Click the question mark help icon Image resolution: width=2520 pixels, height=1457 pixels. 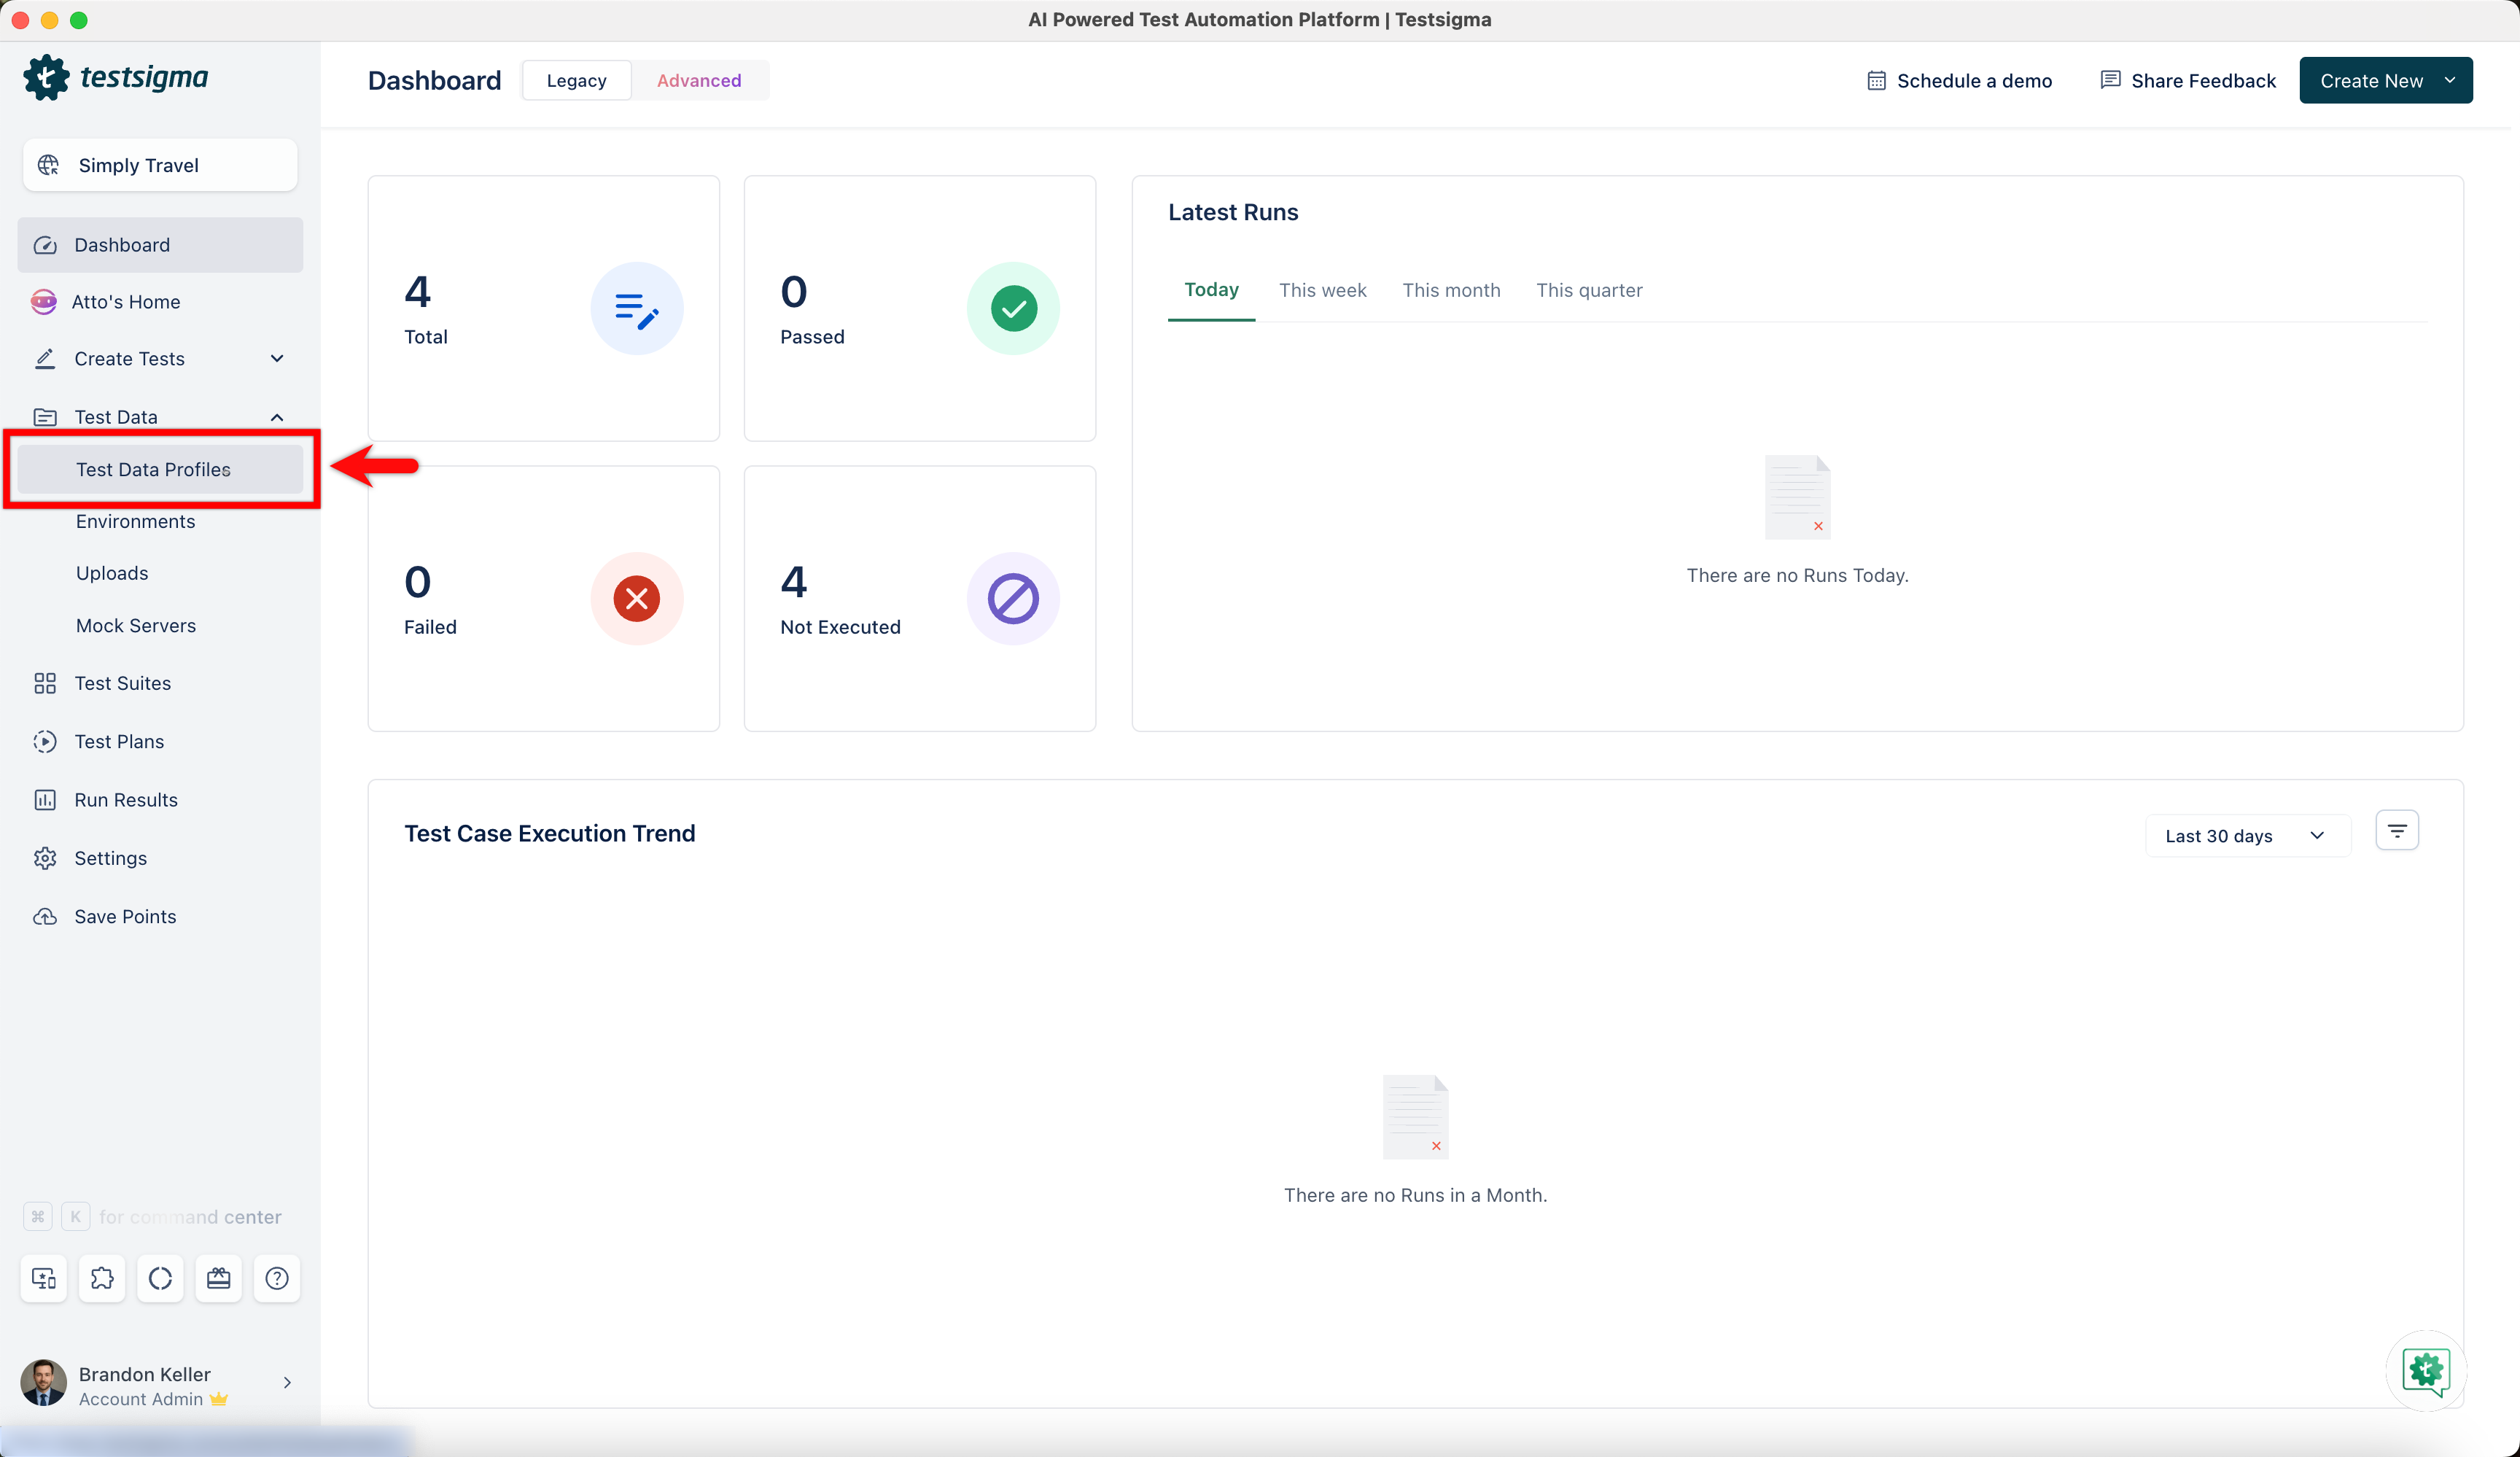pyautogui.click(x=277, y=1278)
